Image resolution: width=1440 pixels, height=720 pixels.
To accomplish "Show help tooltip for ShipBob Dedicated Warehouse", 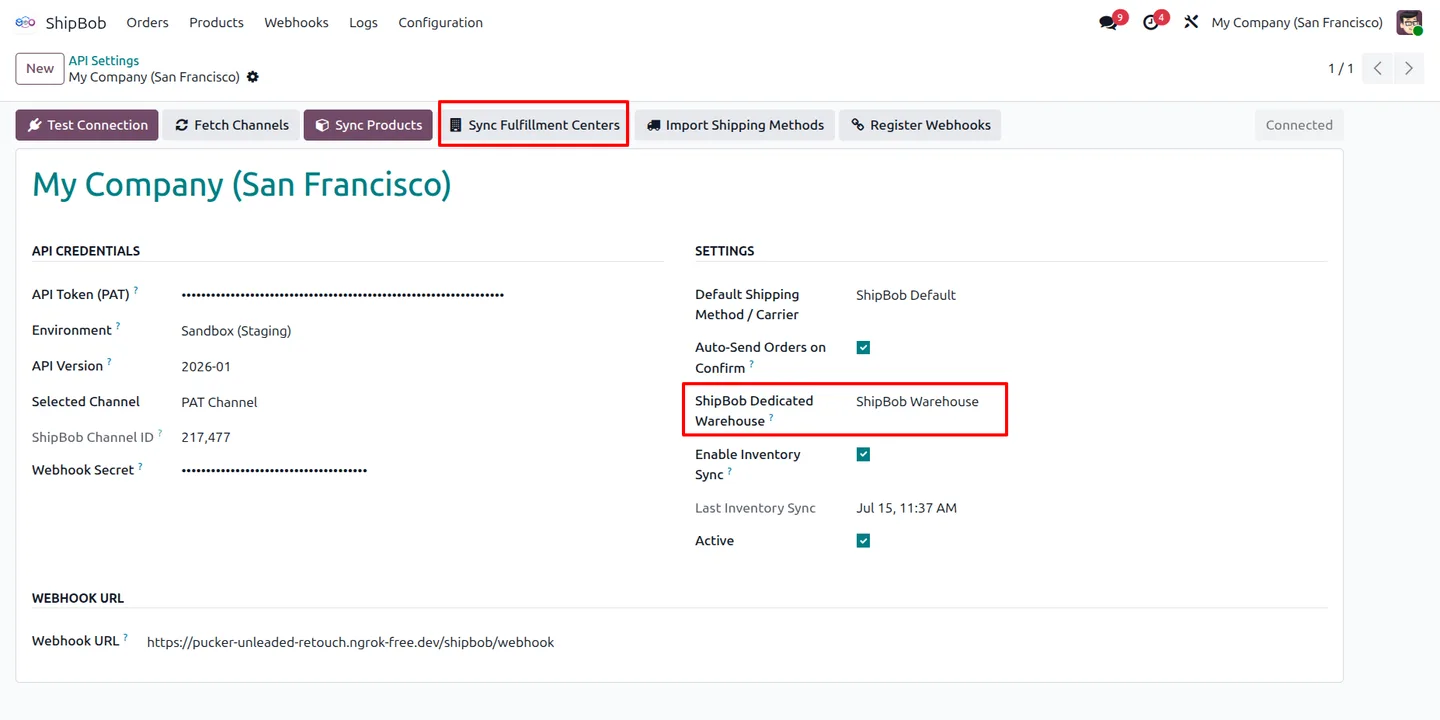I will pos(771,418).
